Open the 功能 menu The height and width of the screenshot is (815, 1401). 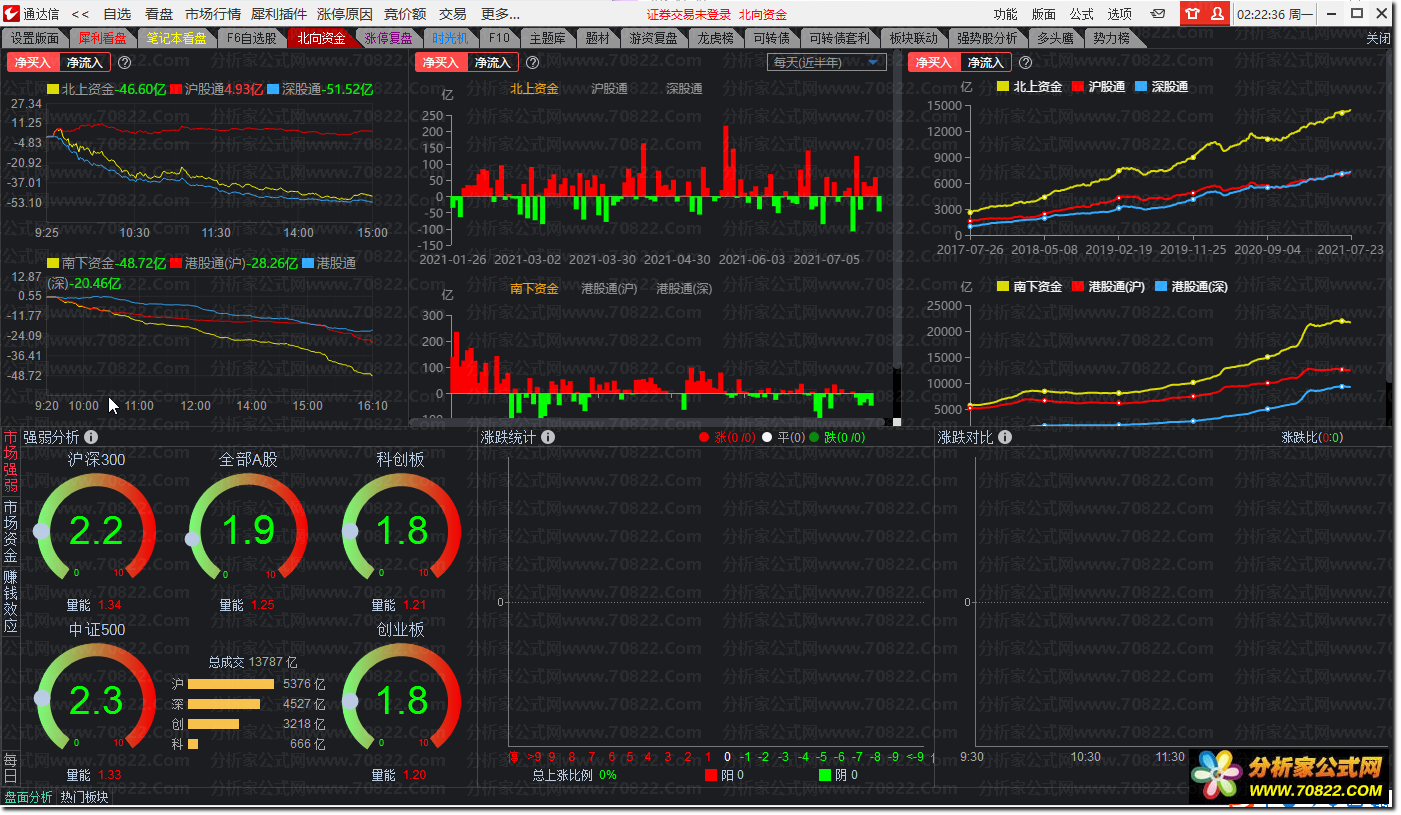(1006, 14)
